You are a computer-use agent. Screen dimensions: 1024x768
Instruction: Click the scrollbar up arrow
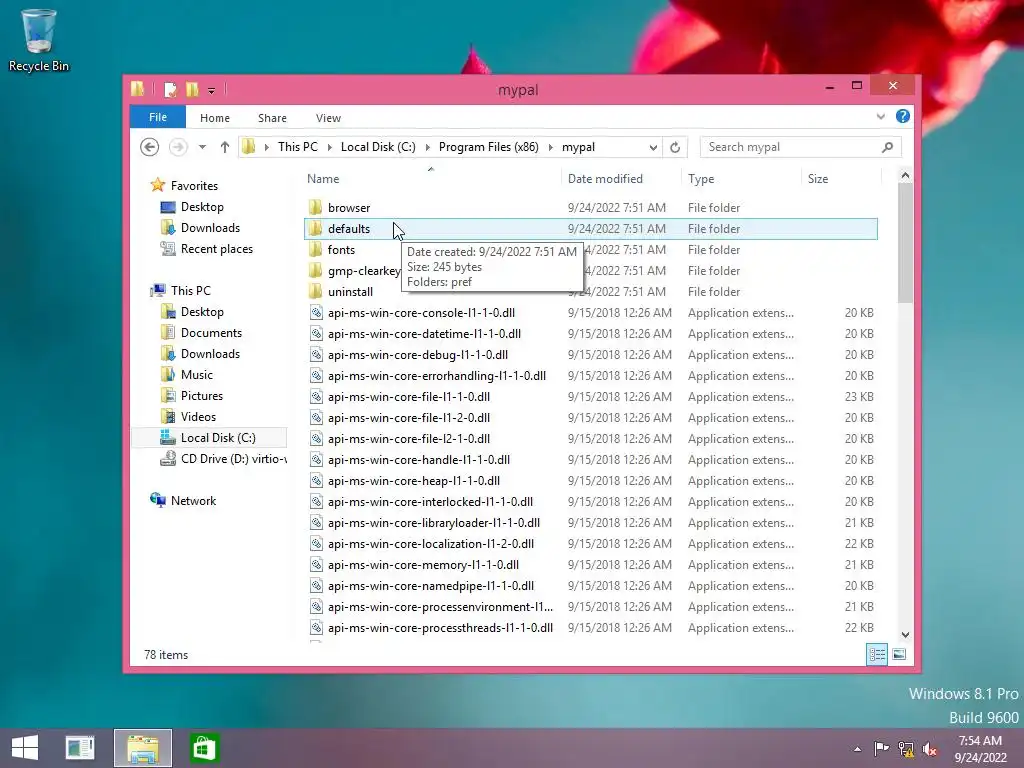[x=905, y=175]
